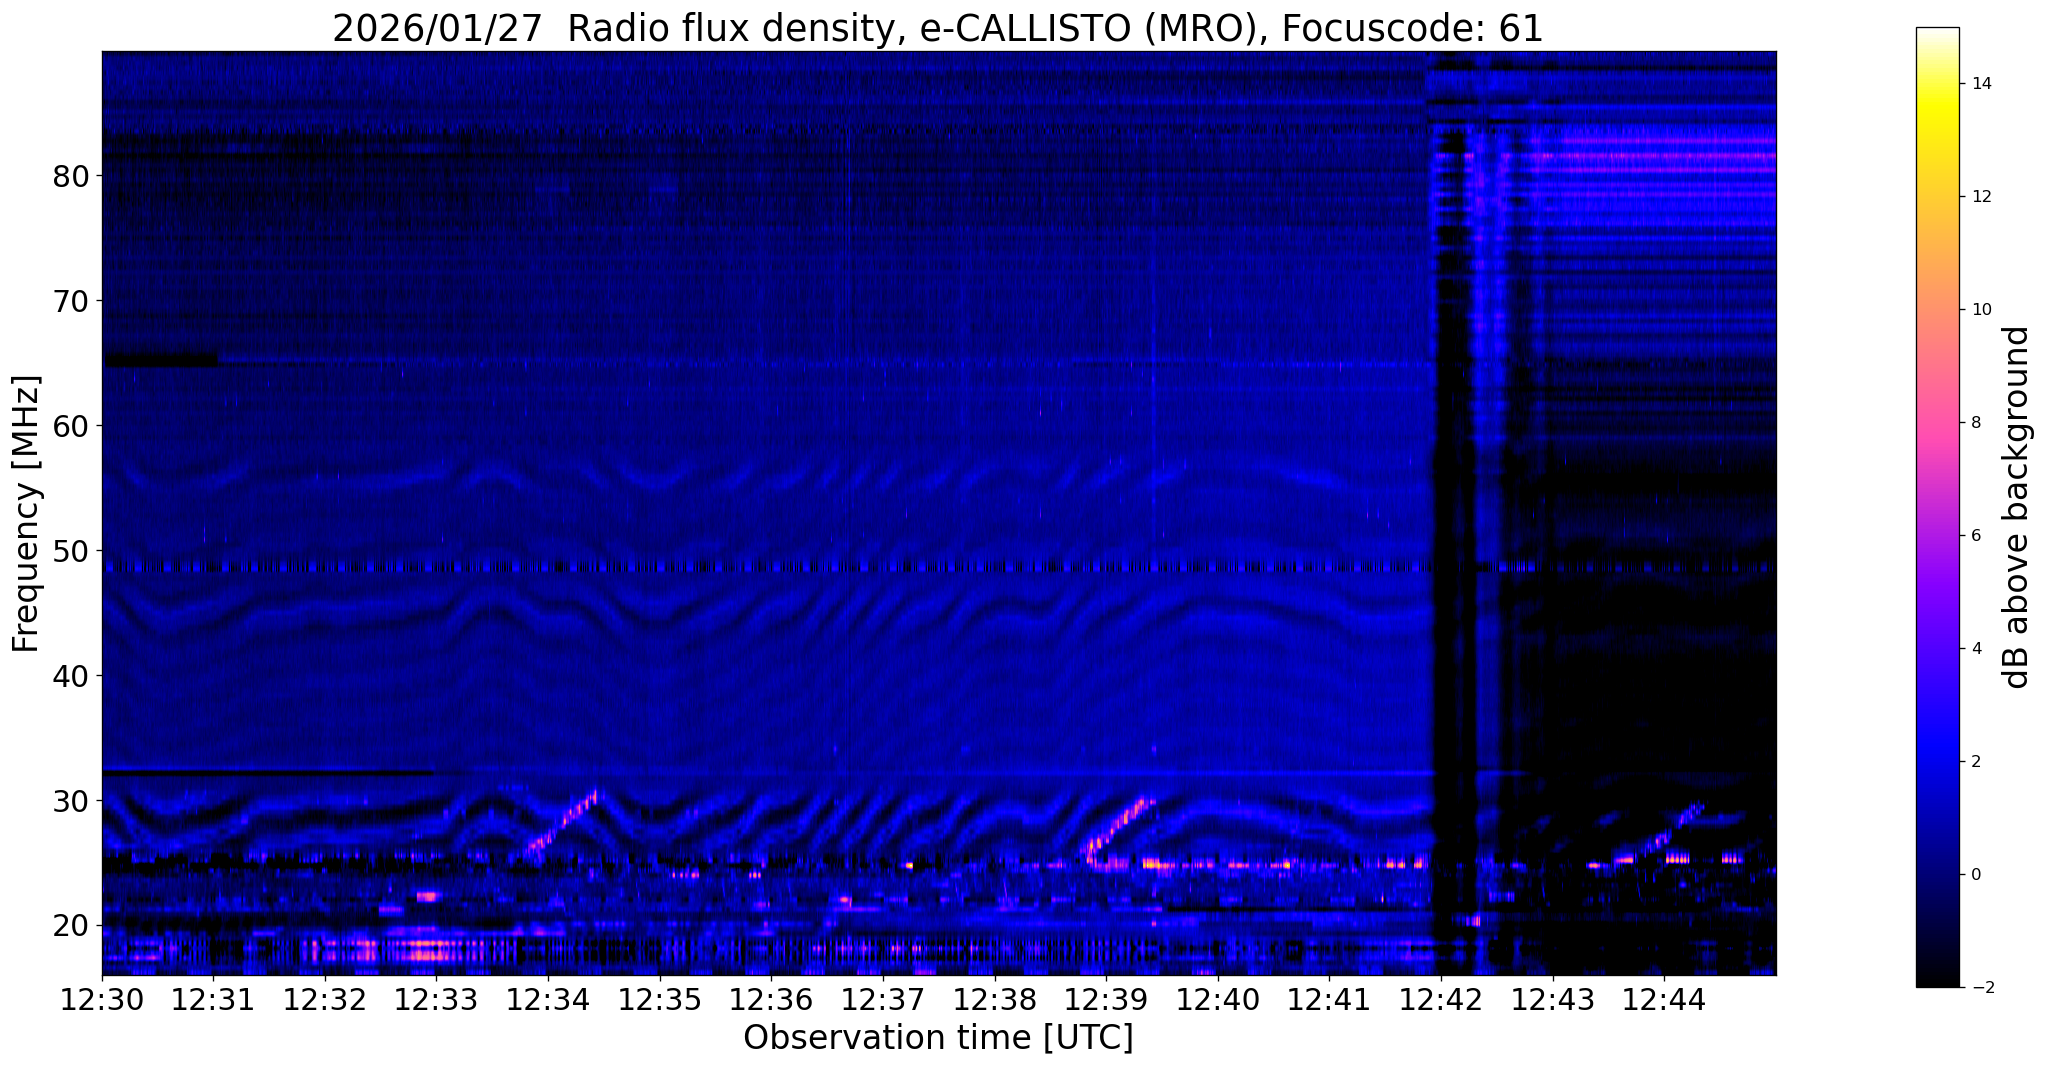2047x1067 pixels.
Task: Click the 12:43 time tick label
Action: [1553, 999]
